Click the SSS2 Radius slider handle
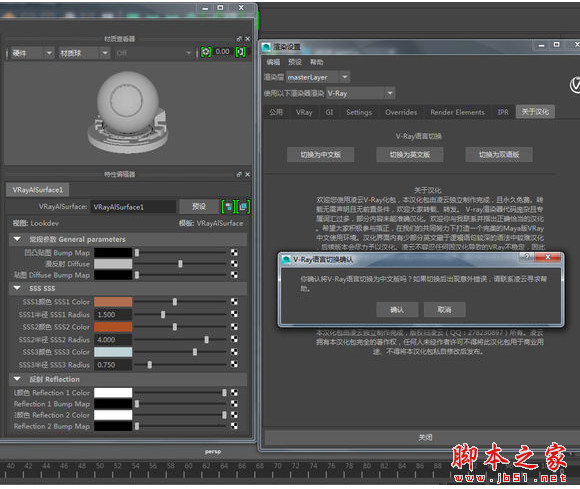 pos(206,340)
